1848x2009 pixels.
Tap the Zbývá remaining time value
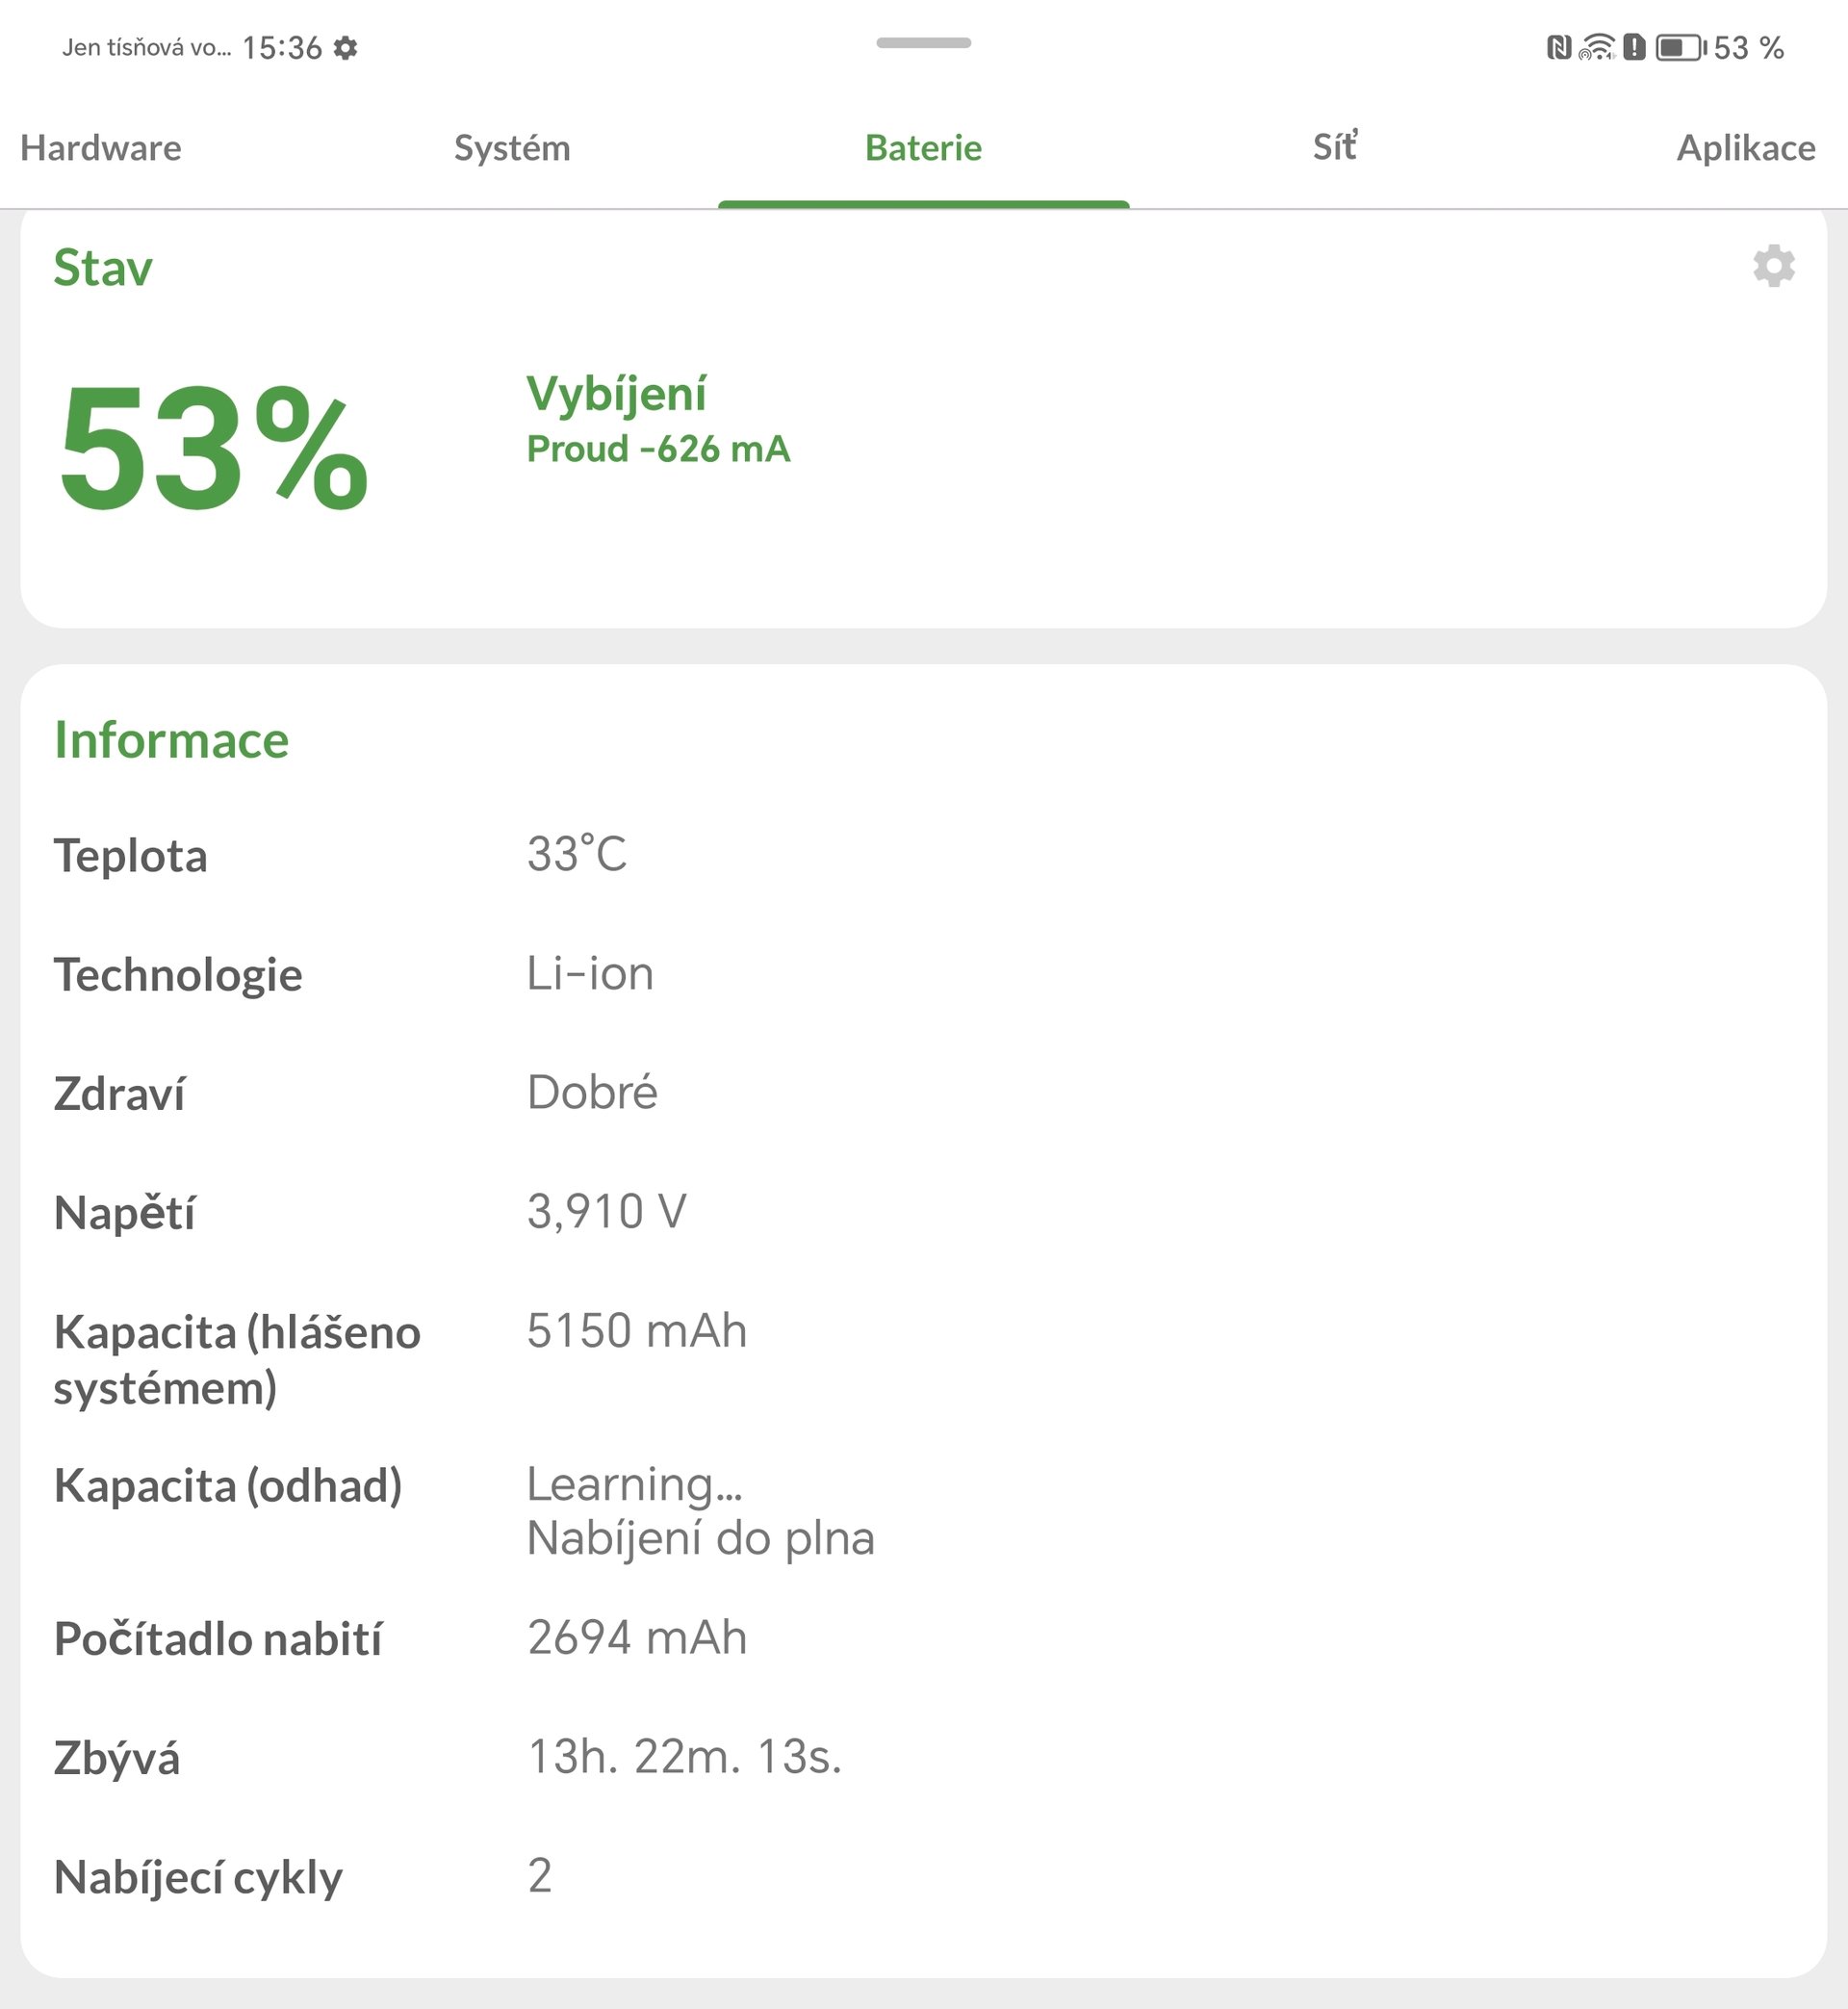684,1756
